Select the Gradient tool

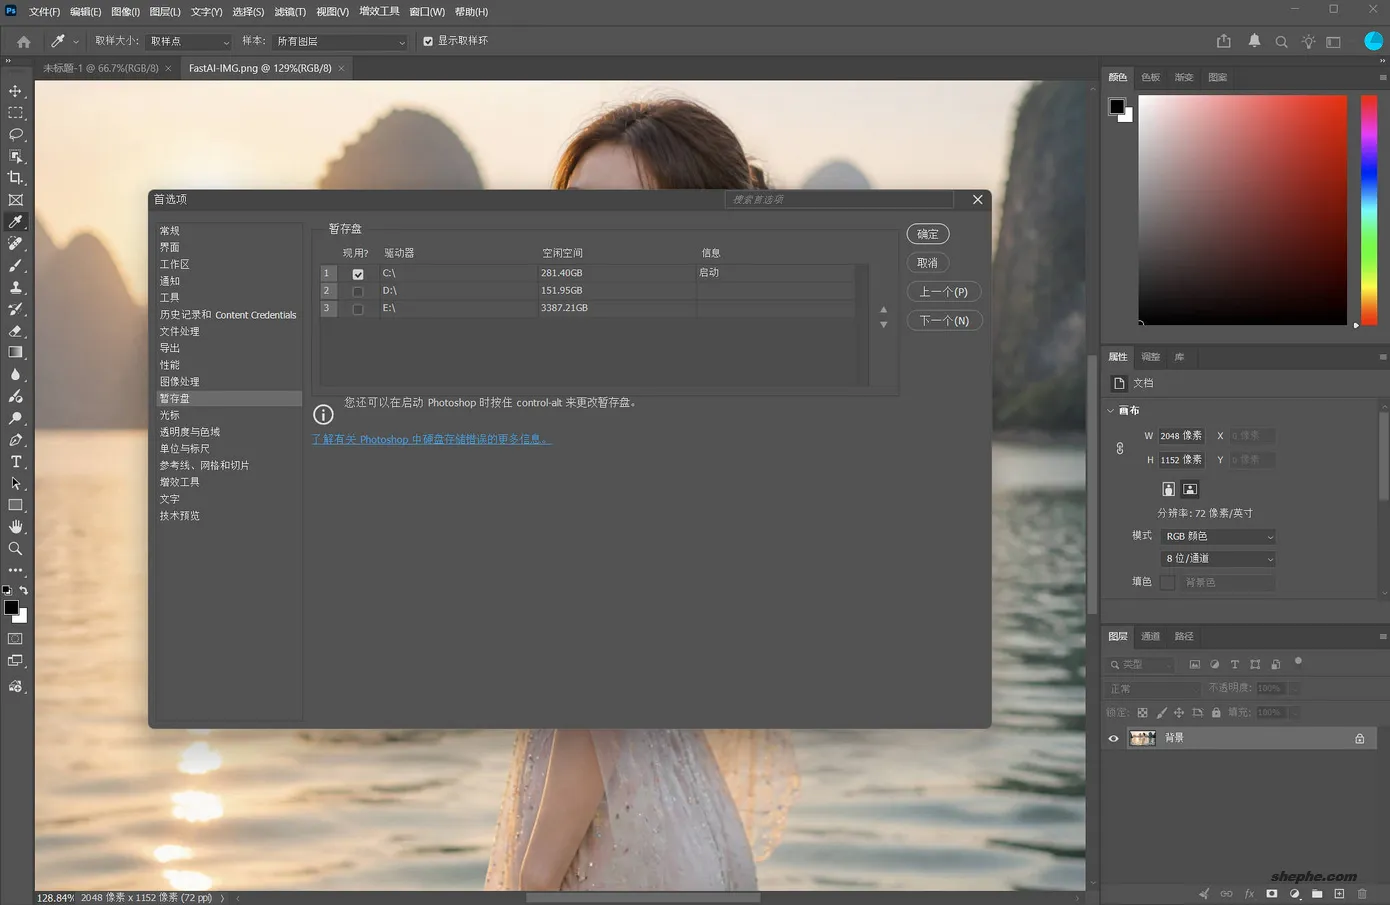15,353
